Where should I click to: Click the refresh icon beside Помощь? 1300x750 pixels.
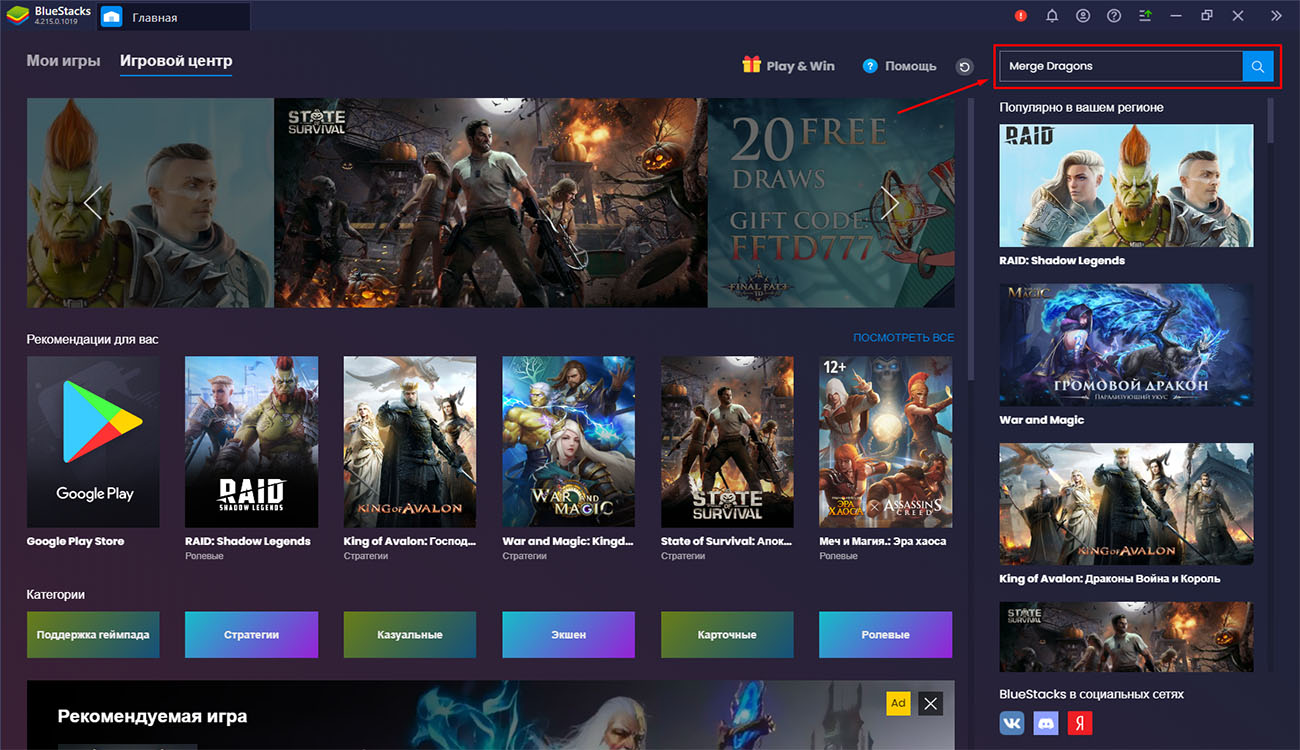click(x=964, y=67)
